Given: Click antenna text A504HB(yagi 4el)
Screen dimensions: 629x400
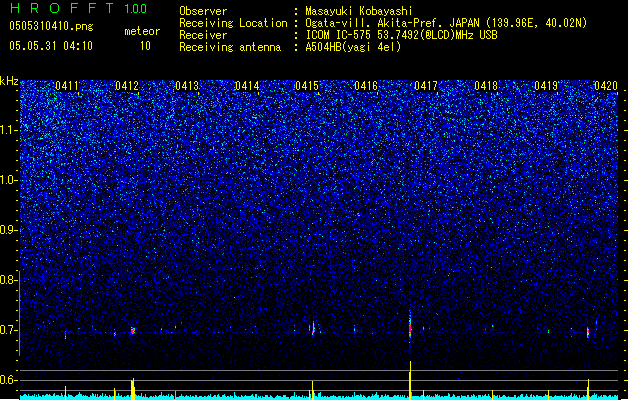Looking at the screenshot, I should (353, 47).
